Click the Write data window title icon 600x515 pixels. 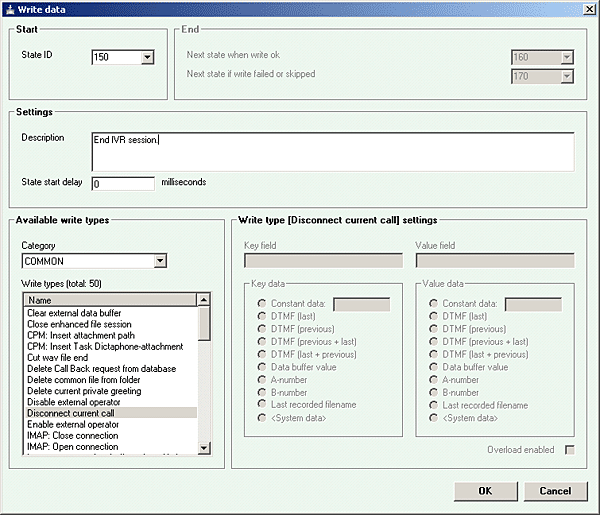tap(9, 9)
